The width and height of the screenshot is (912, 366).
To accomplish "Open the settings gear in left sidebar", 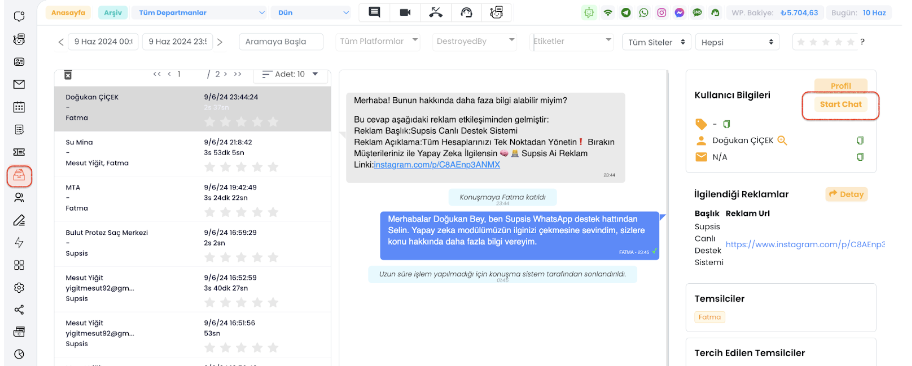I will [x=19, y=287].
